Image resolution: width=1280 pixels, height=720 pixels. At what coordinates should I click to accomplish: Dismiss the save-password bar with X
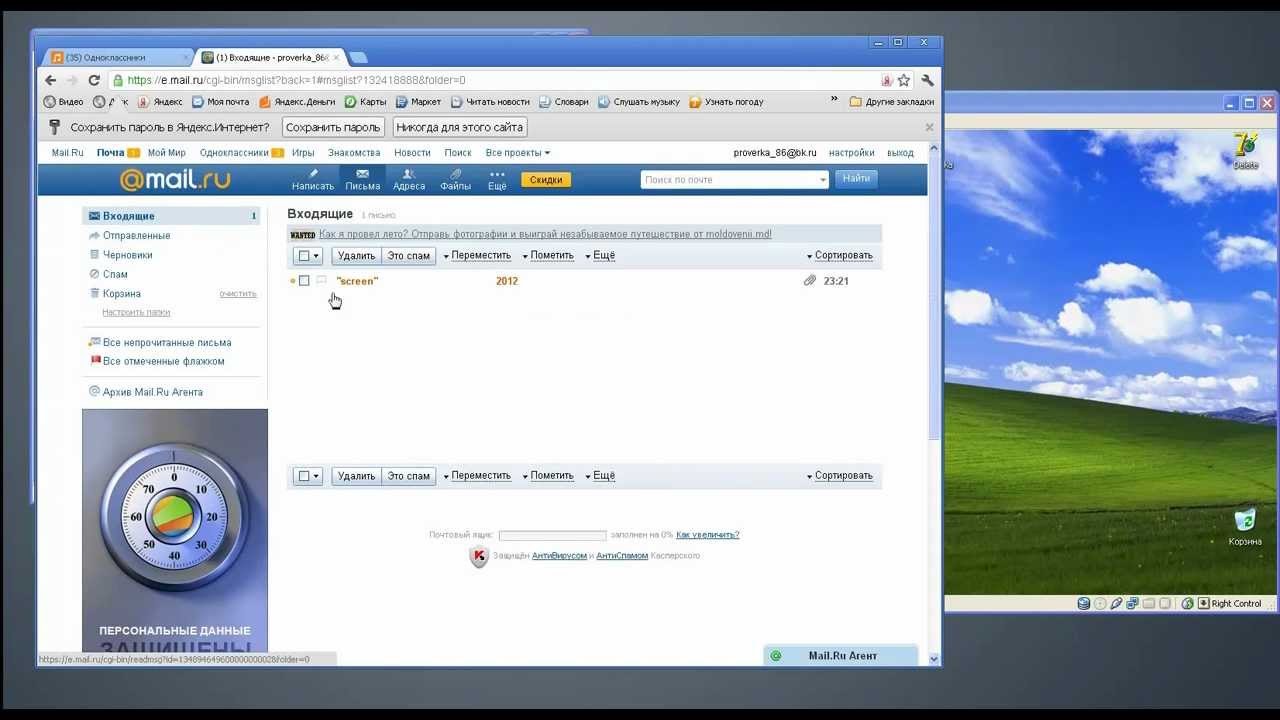pyautogui.click(x=929, y=127)
